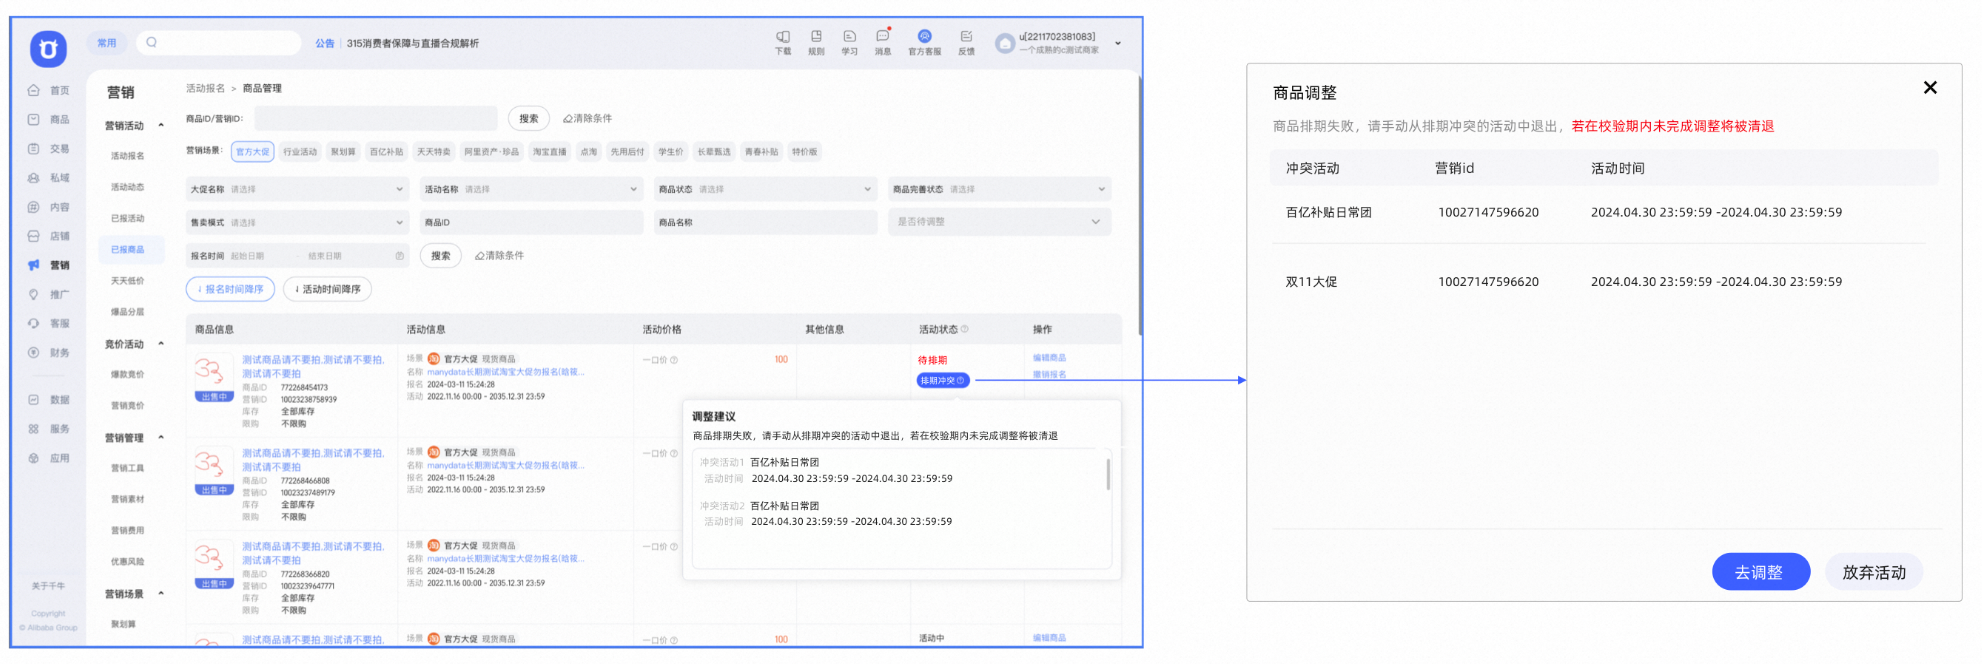Image resolution: width=1982 pixels, height=664 pixels.
Task: Click the Qianniu bull logo icon
Action: click(x=48, y=48)
